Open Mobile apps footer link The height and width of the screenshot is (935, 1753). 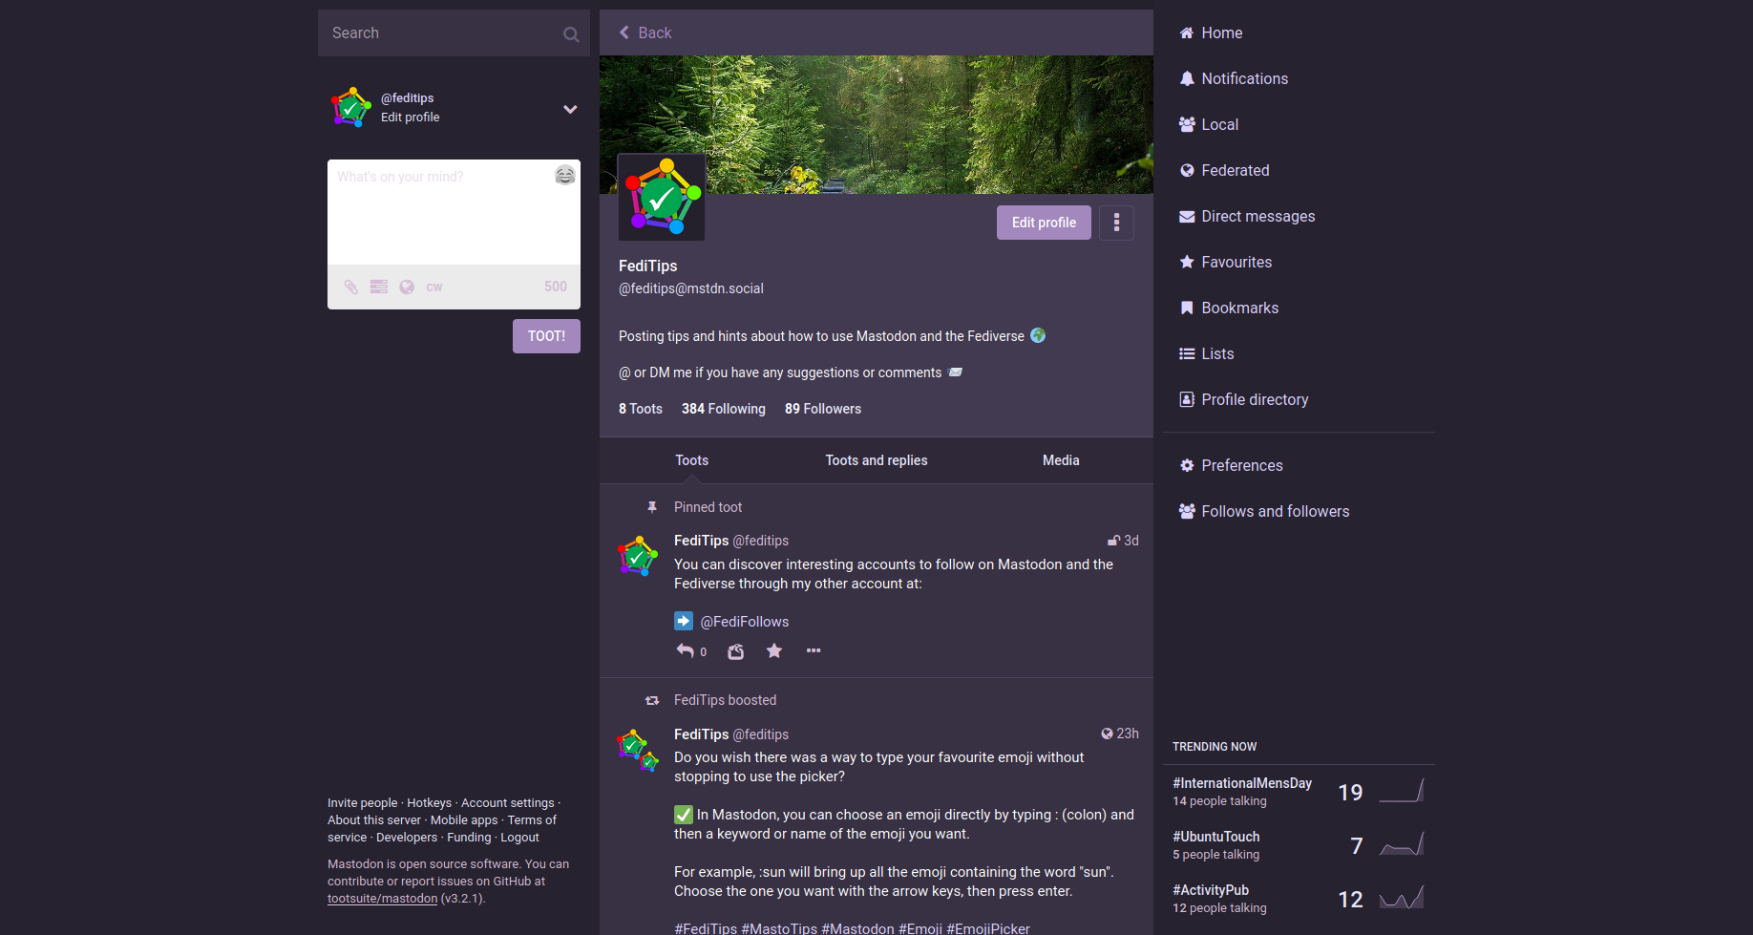point(464,821)
